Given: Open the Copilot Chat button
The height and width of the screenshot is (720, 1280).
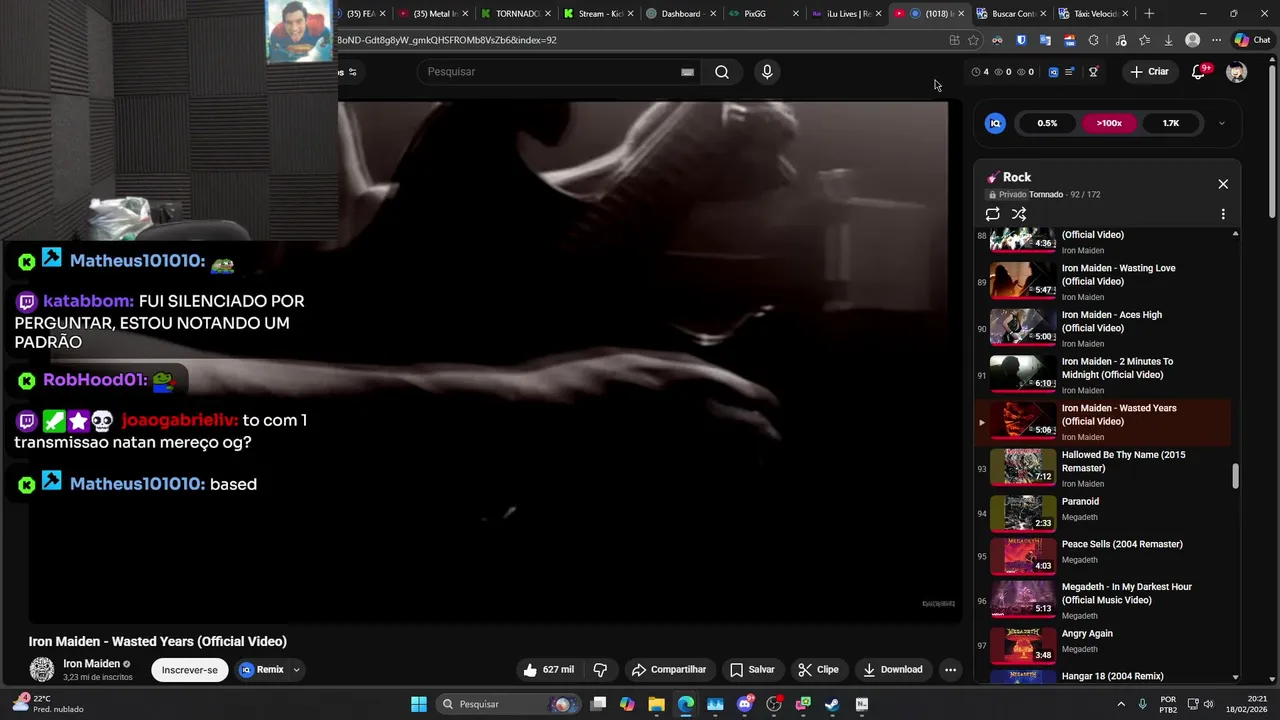Looking at the screenshot, I should (1252, 40).
